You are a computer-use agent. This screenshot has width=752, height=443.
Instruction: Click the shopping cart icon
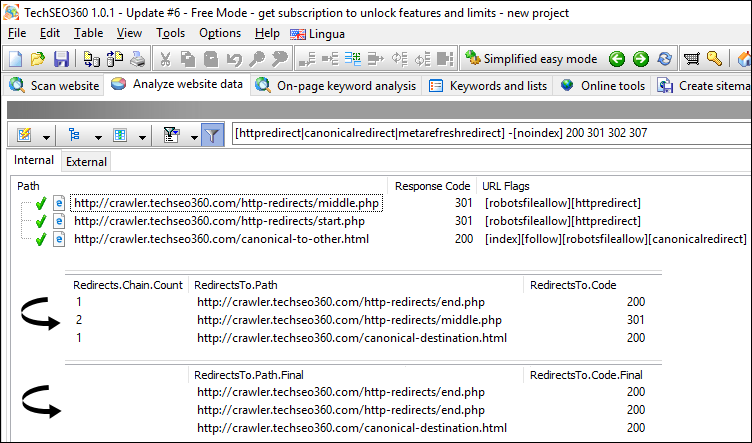tap(692, 59)
